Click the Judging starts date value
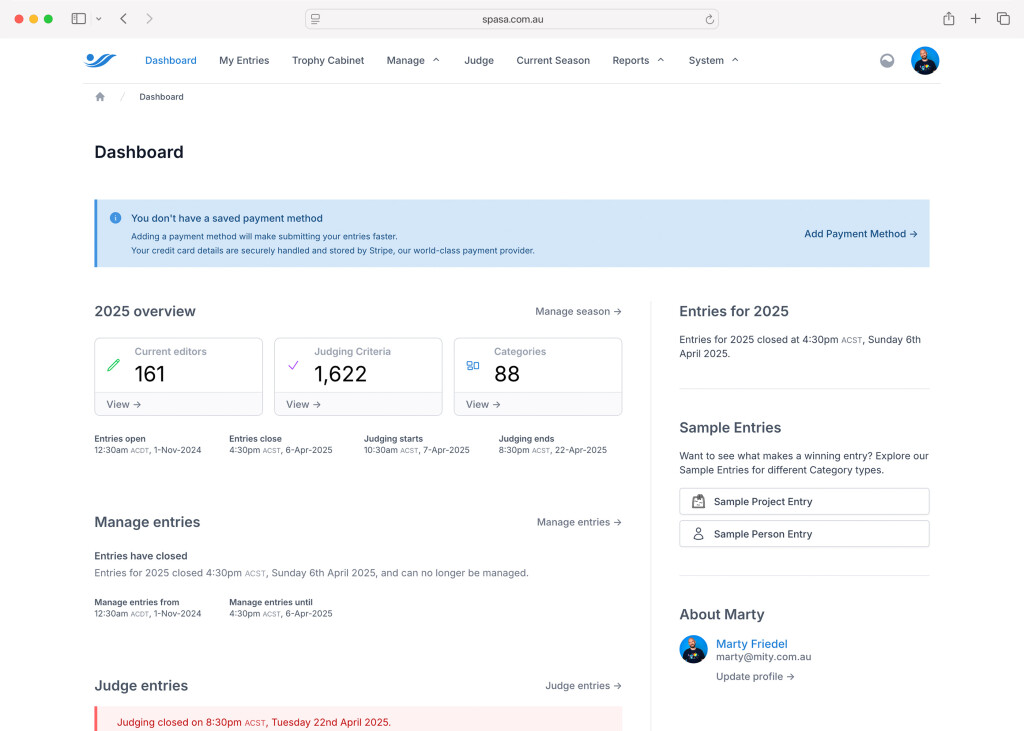This screenshot has width=1024, height=731. pos(417,450)
